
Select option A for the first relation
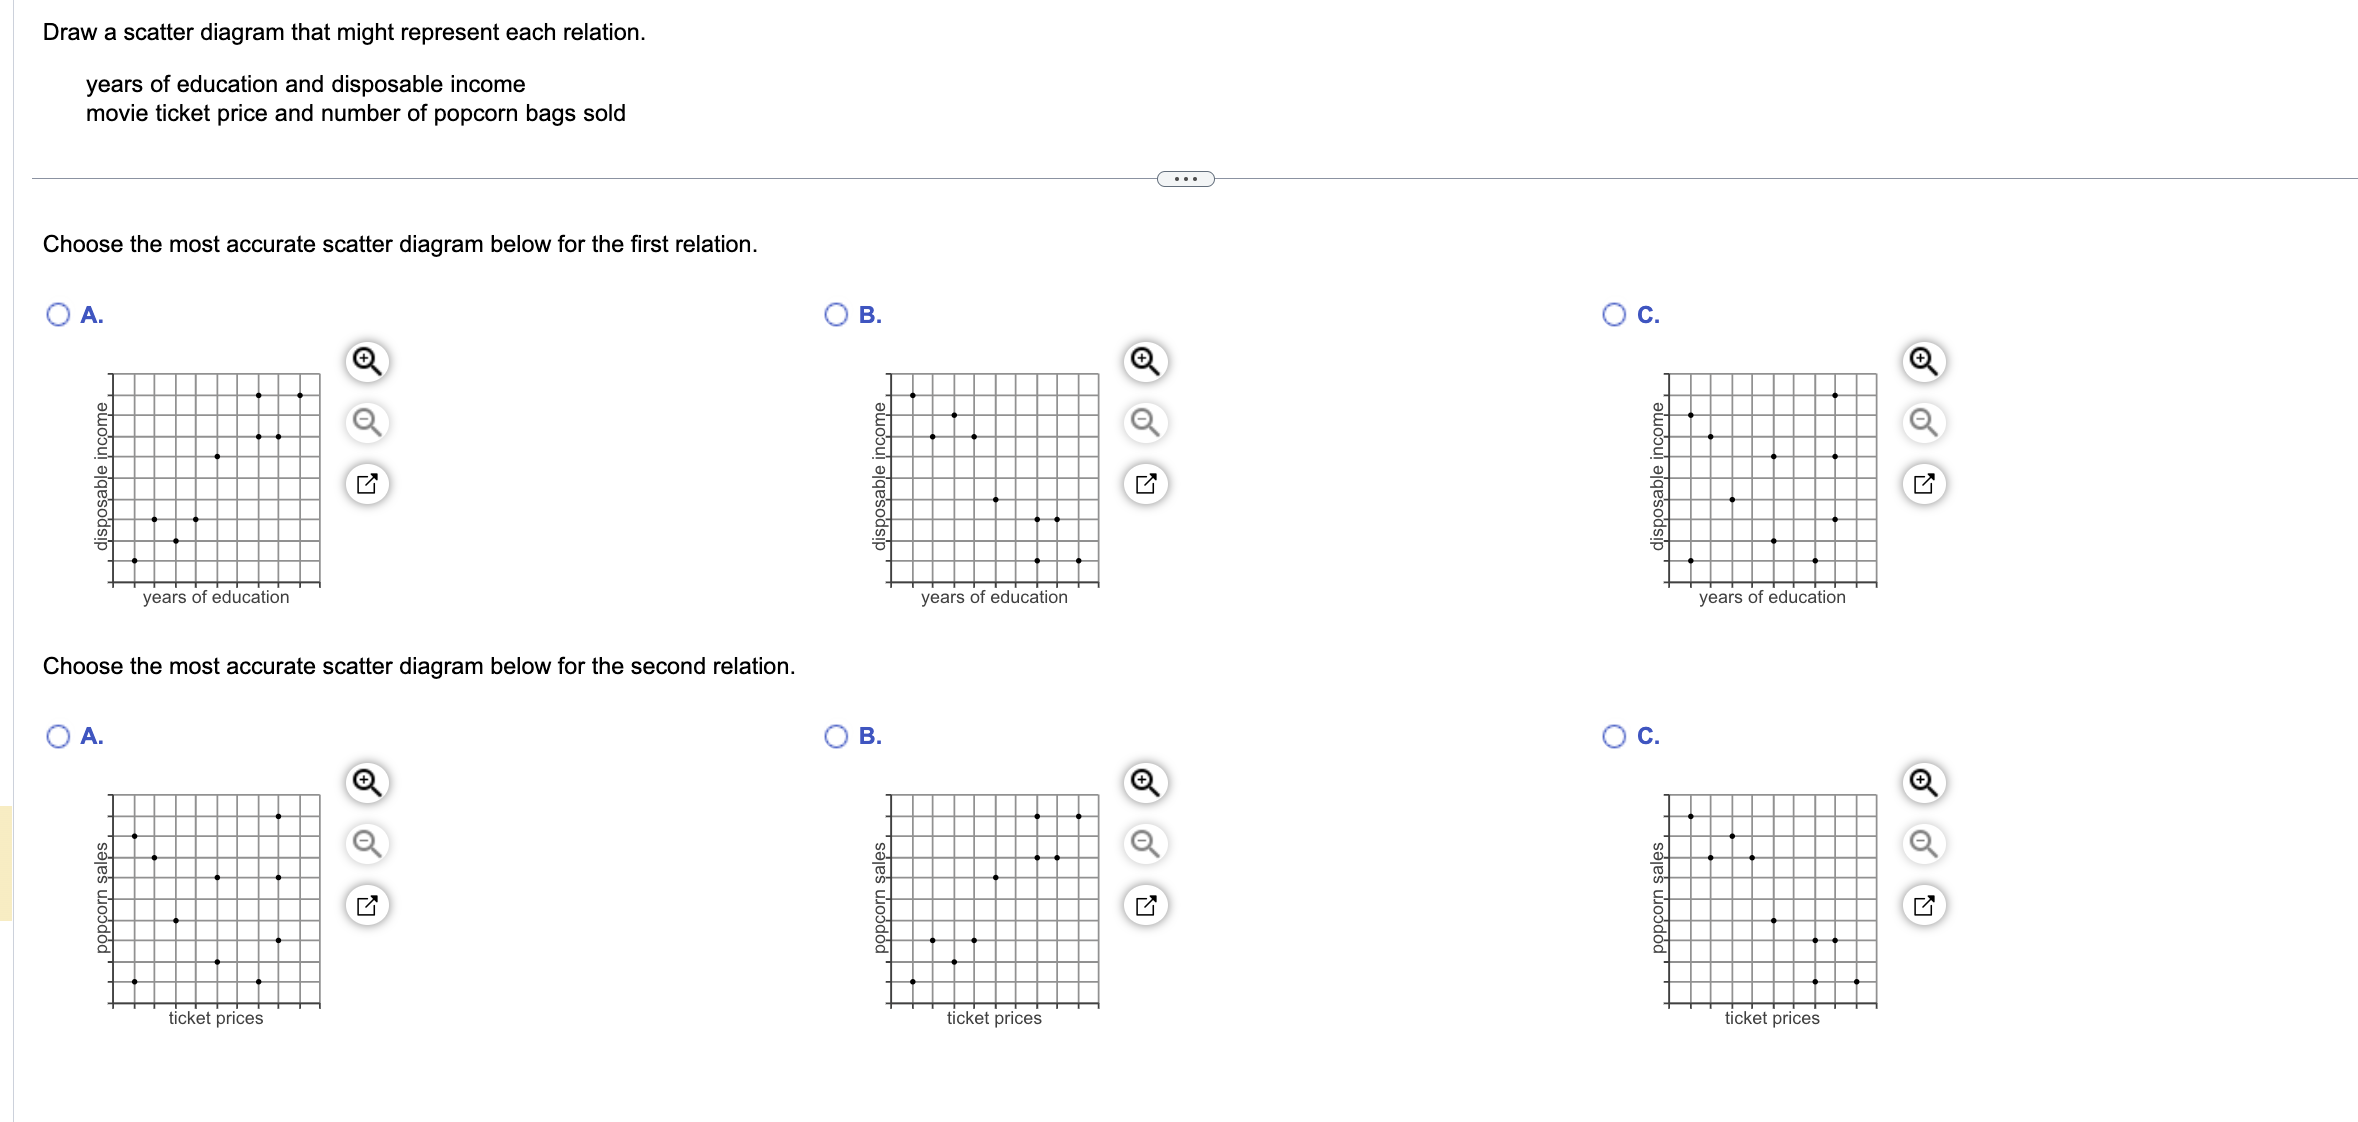click(x=57, y=315)
